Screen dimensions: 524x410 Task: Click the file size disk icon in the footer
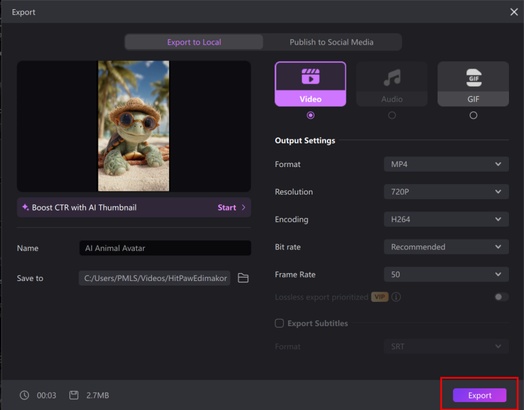click(x=74, y=395)
